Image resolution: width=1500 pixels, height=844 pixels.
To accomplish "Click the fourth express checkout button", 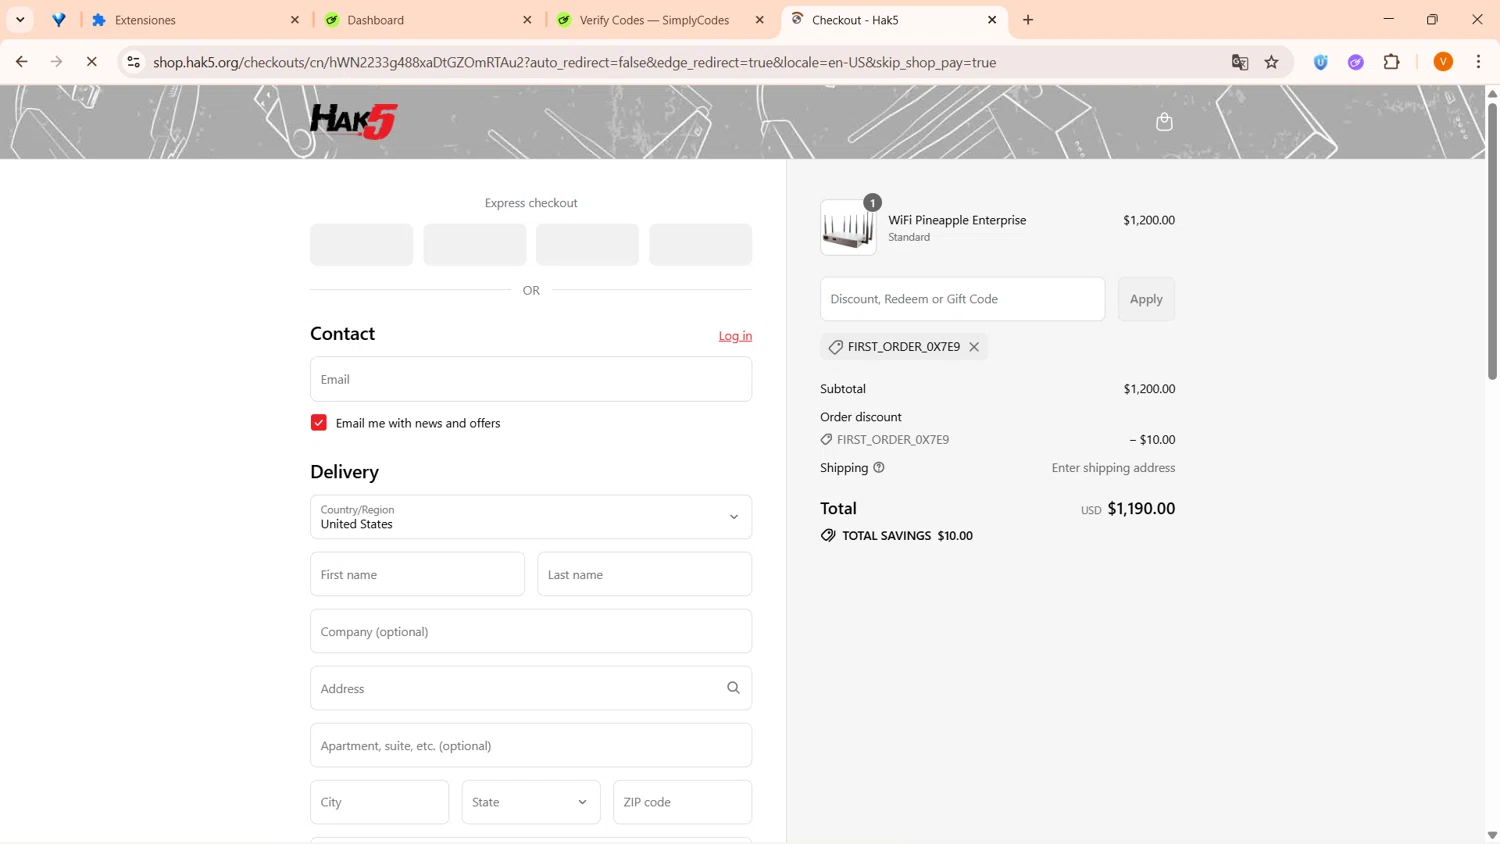I will (x=700, y=245).
